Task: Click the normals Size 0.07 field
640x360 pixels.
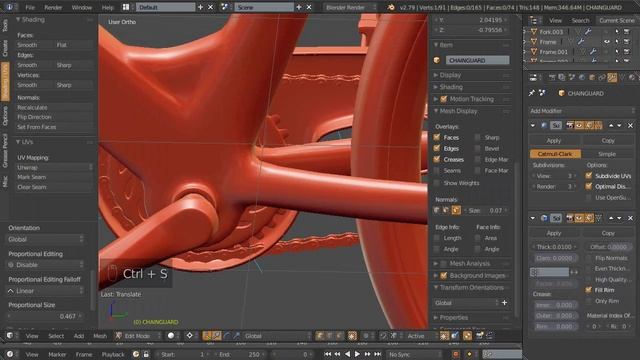Action: point(485,210)
